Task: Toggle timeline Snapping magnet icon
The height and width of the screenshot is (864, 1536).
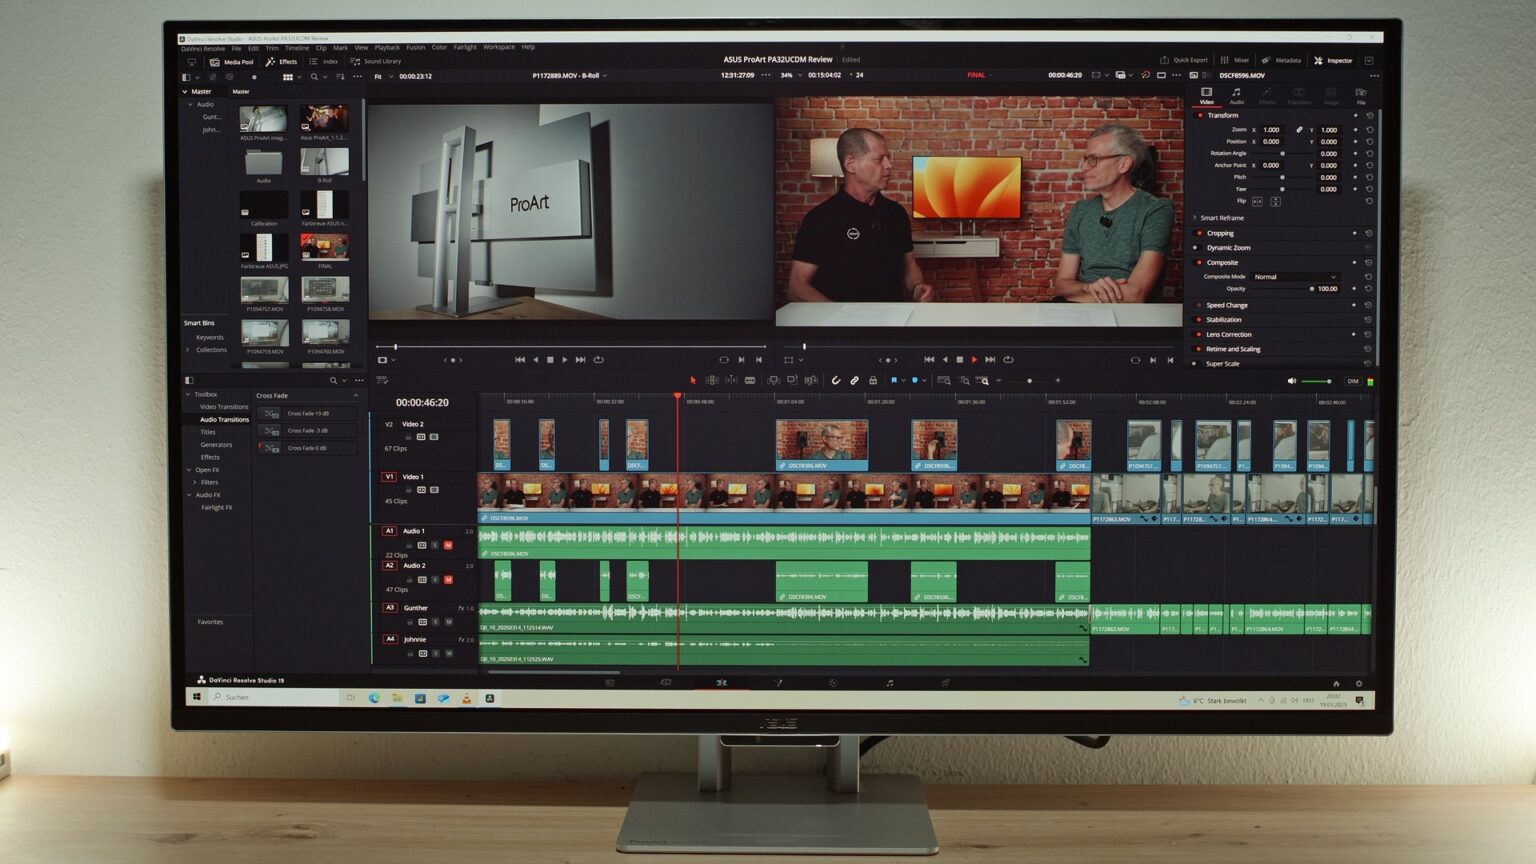Action: (836, 380)
